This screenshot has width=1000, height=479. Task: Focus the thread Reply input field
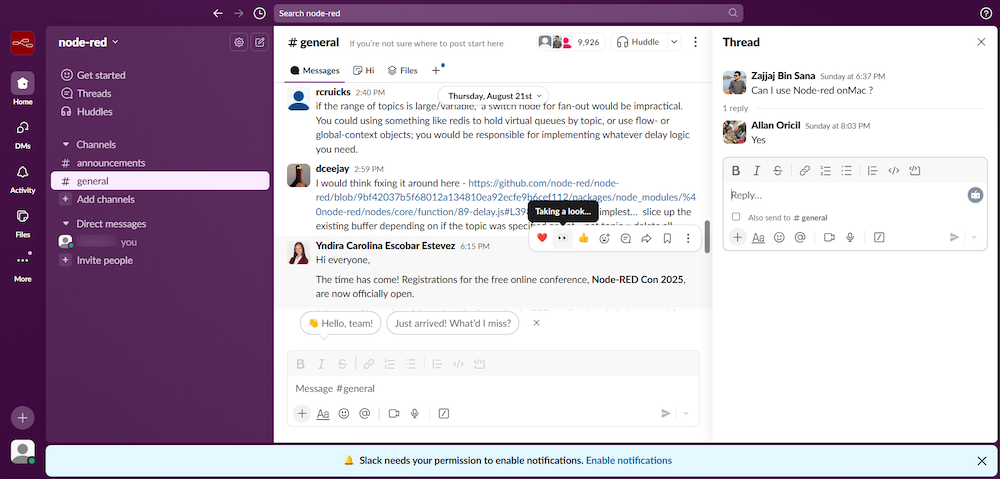(x=846, y=195)
